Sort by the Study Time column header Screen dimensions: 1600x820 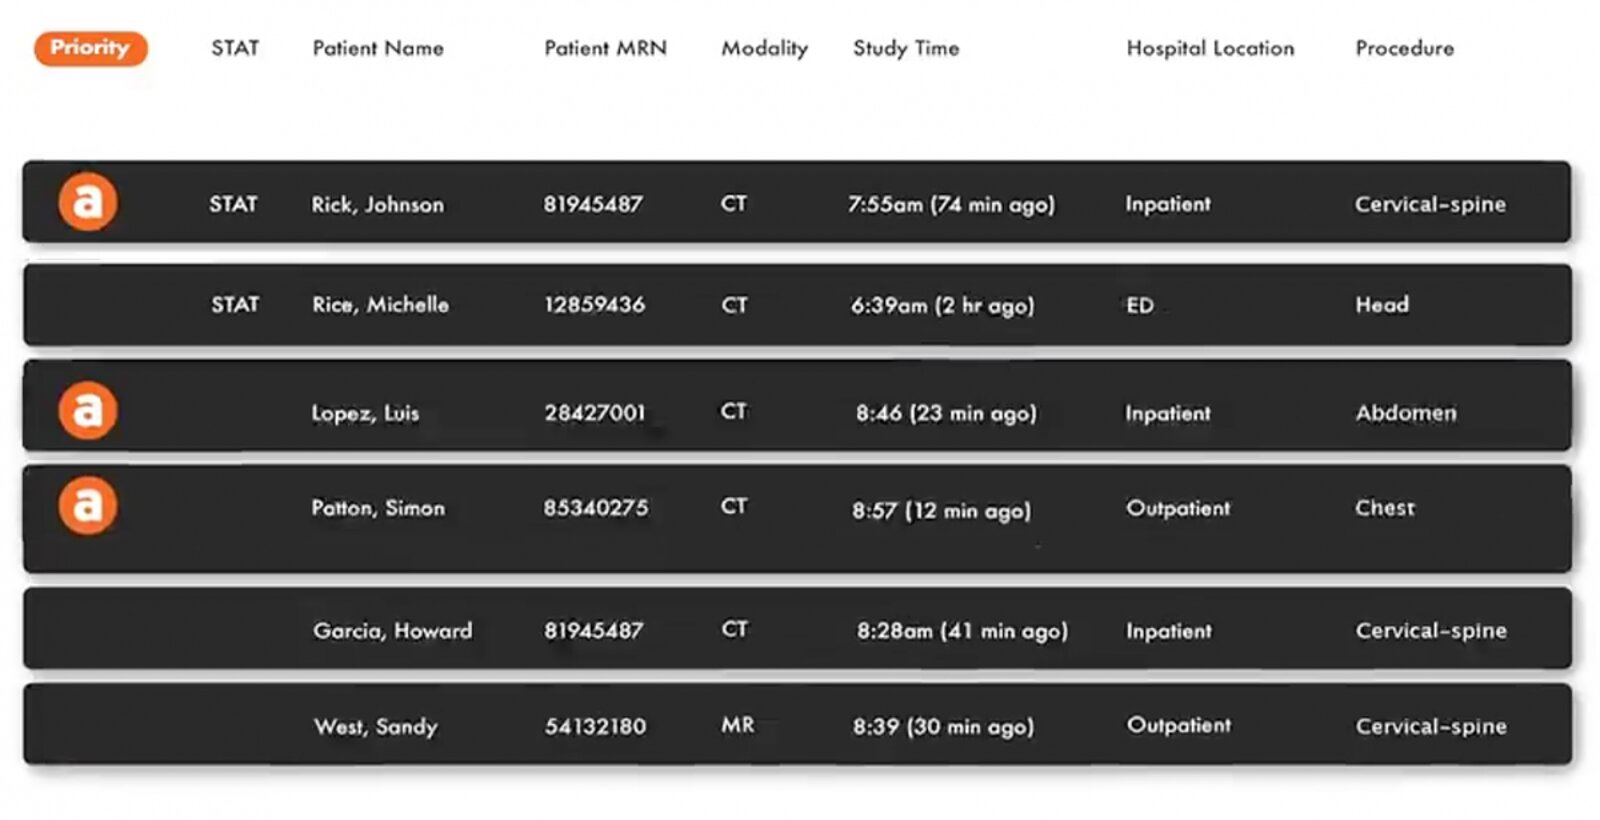point(906,48)
